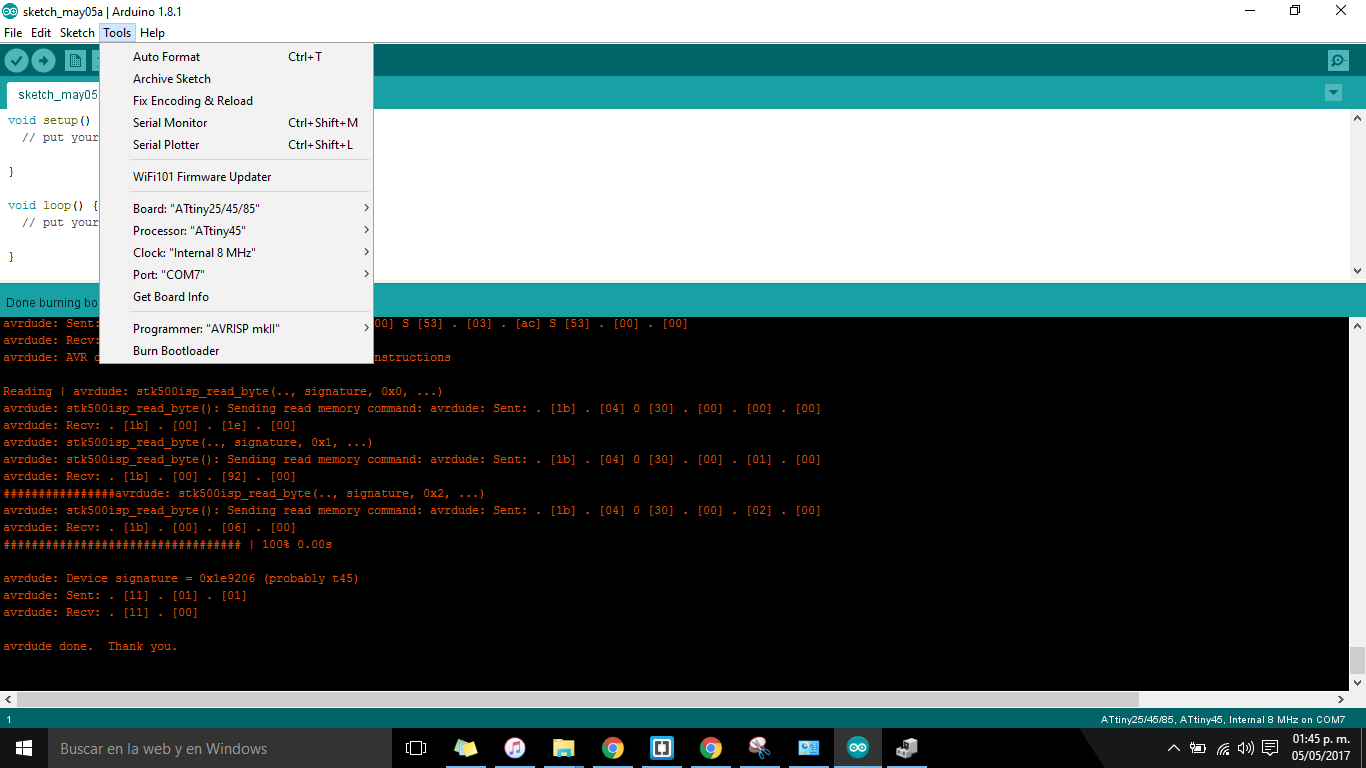
Task: Open the Edit menu
Action: click(x=41, y=33)
